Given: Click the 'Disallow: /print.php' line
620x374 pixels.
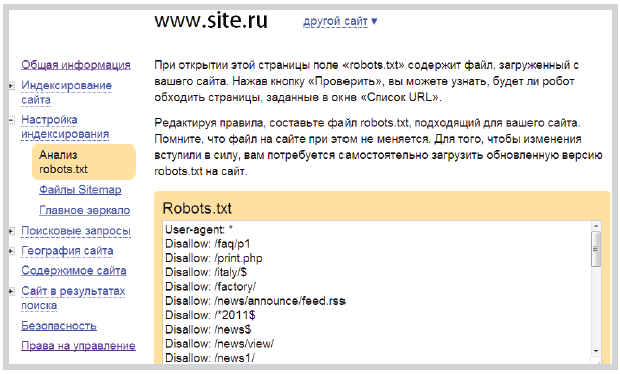Looking at the screenshot, I should coord(214,258).
